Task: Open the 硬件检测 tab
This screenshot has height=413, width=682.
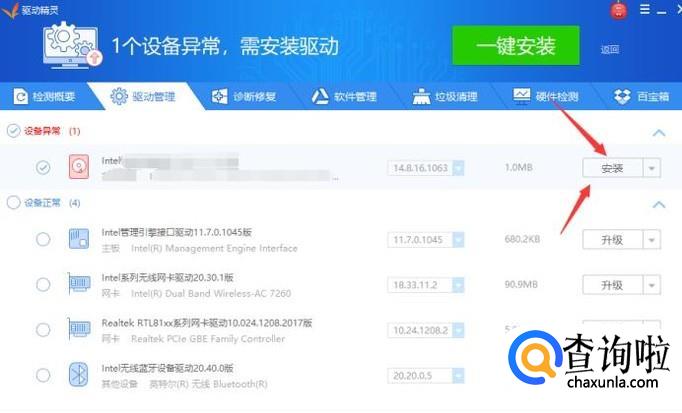Action: 546,96
